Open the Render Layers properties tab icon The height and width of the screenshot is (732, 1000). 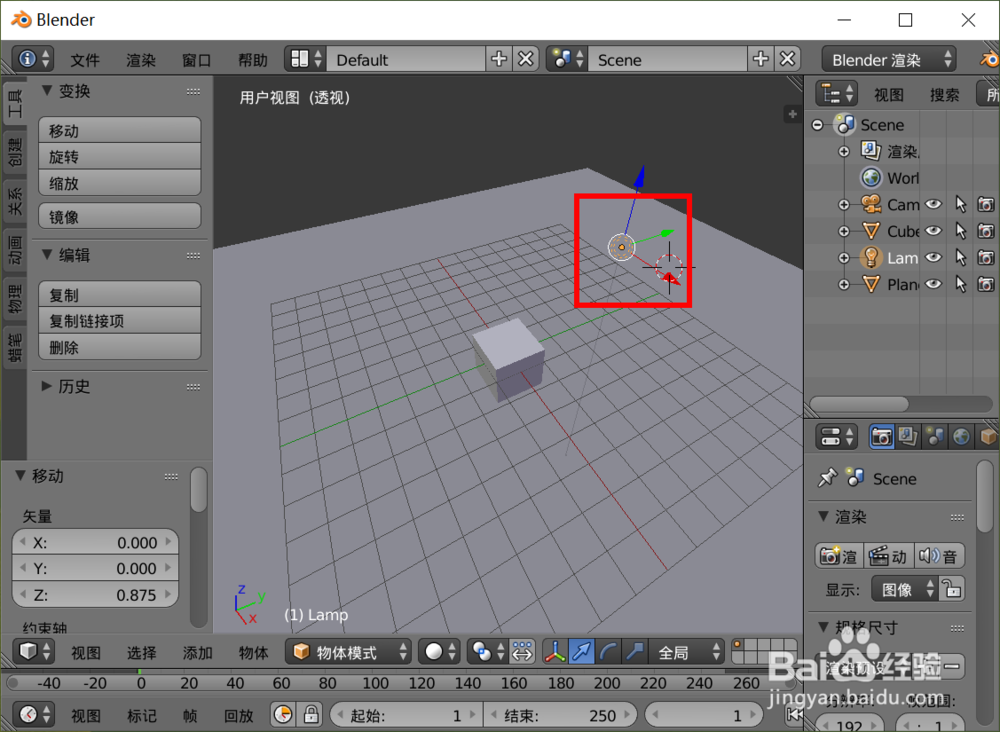[x=908, y=437]
